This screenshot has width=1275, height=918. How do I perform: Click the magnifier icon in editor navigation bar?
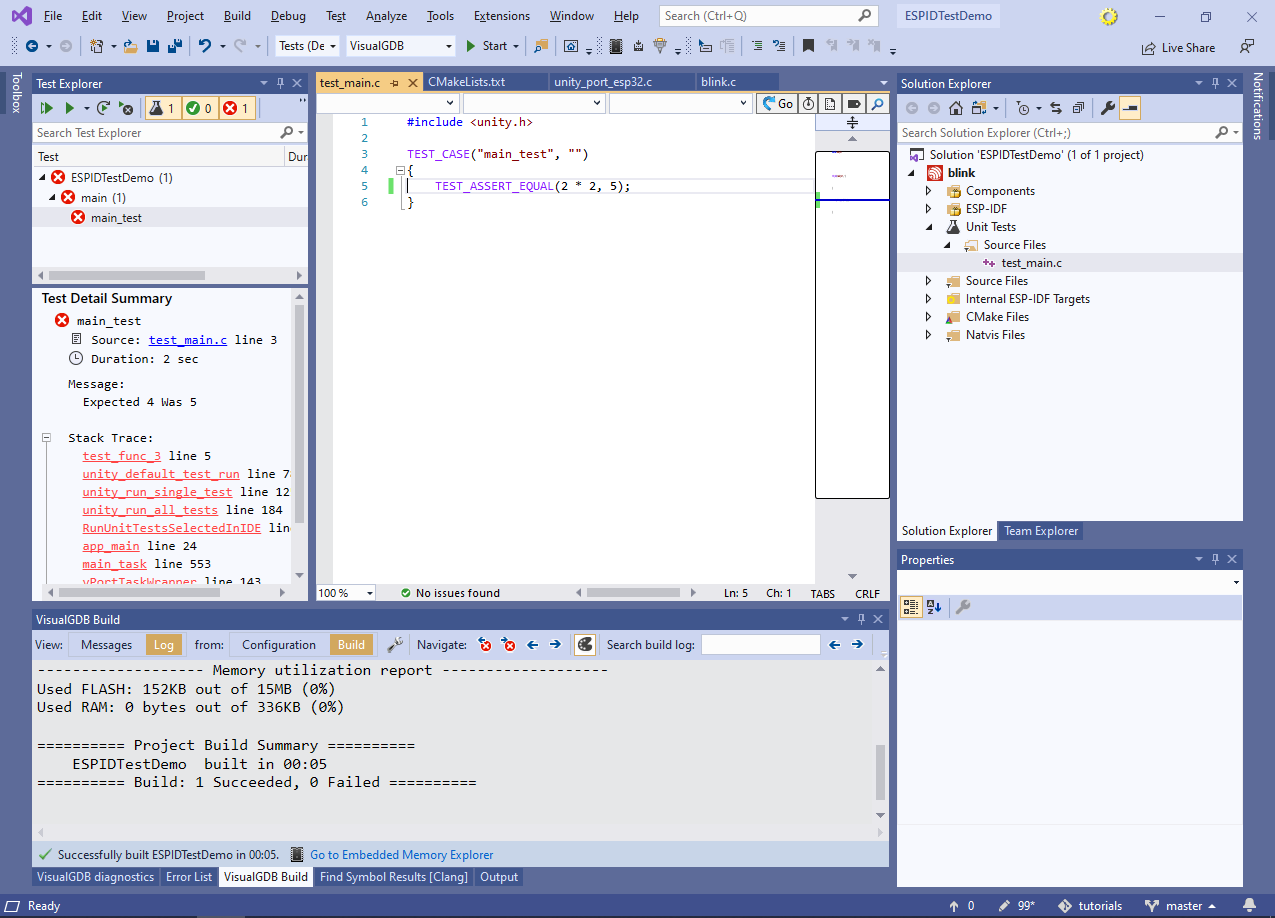tap(877, 103)
